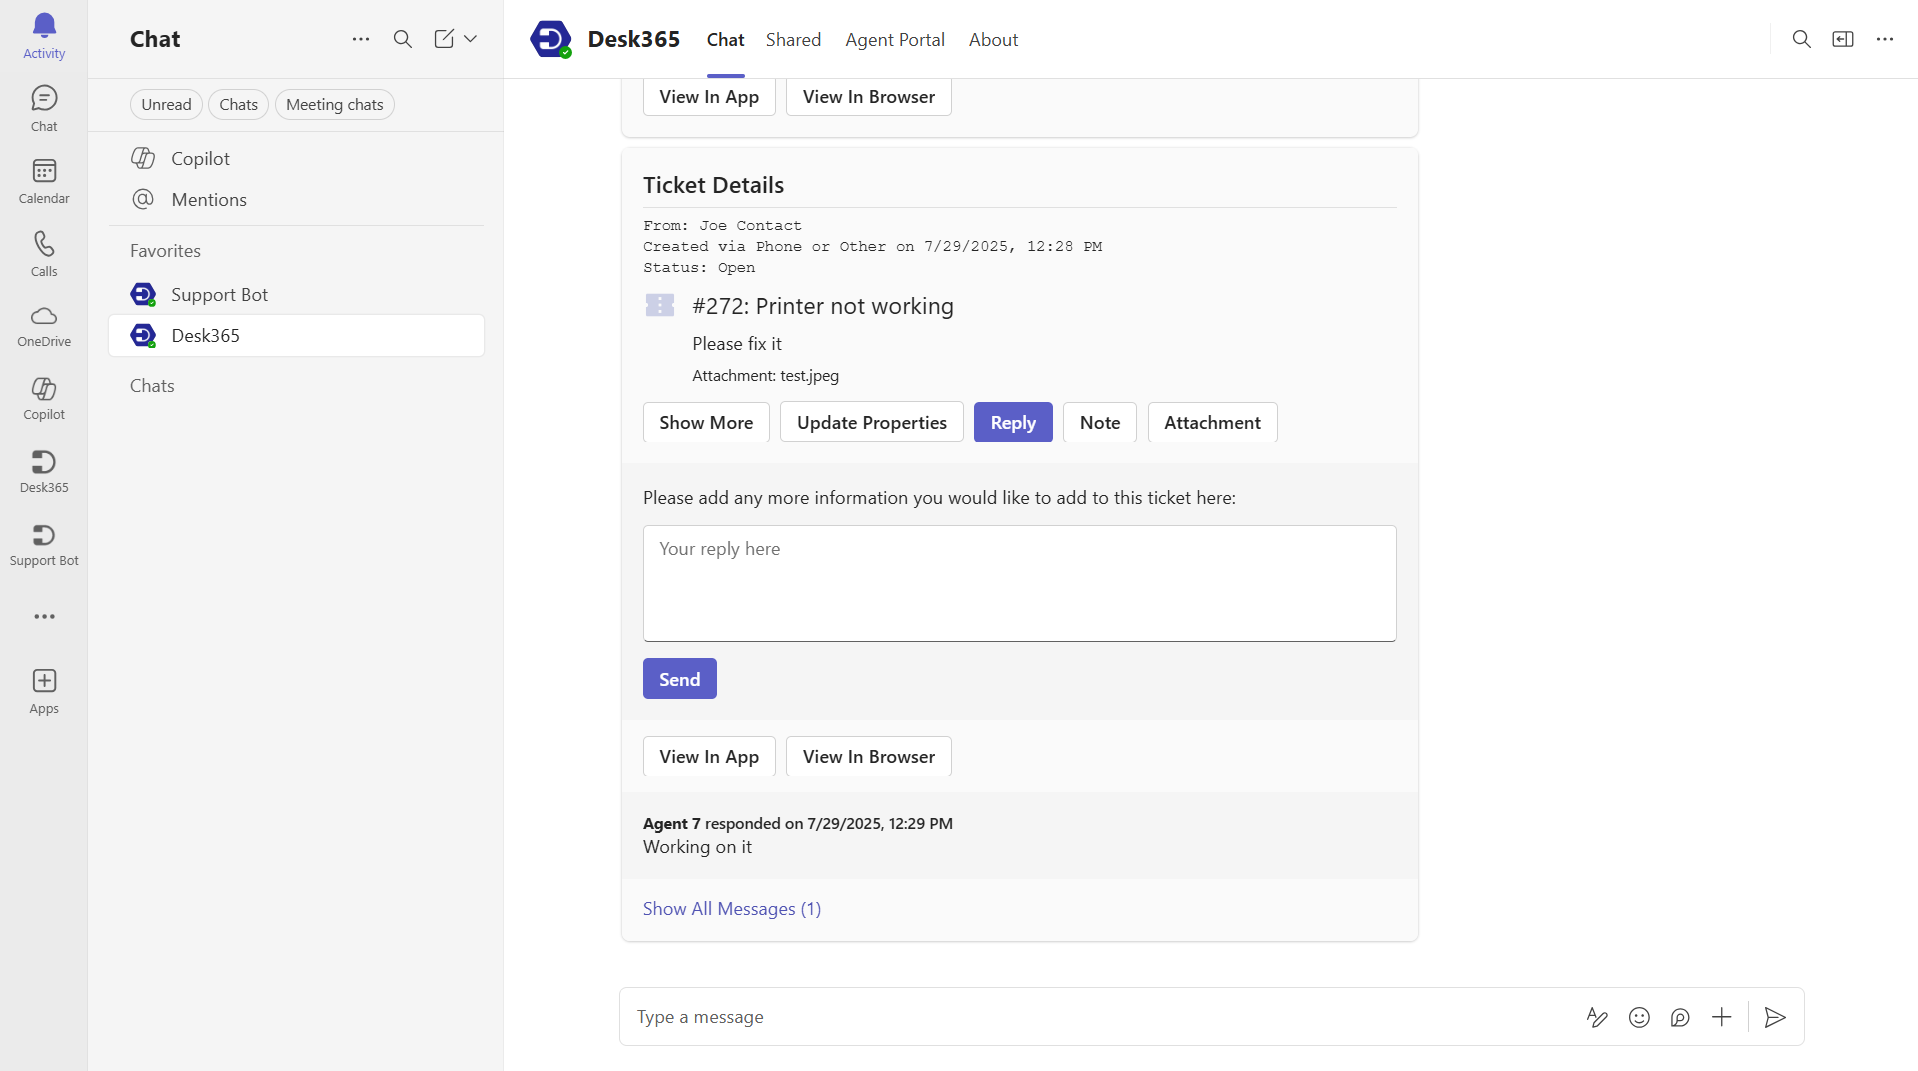Open Copilot in the chat list
This screenshot has height=1071, width=1918.
click(x=296, y=158)
